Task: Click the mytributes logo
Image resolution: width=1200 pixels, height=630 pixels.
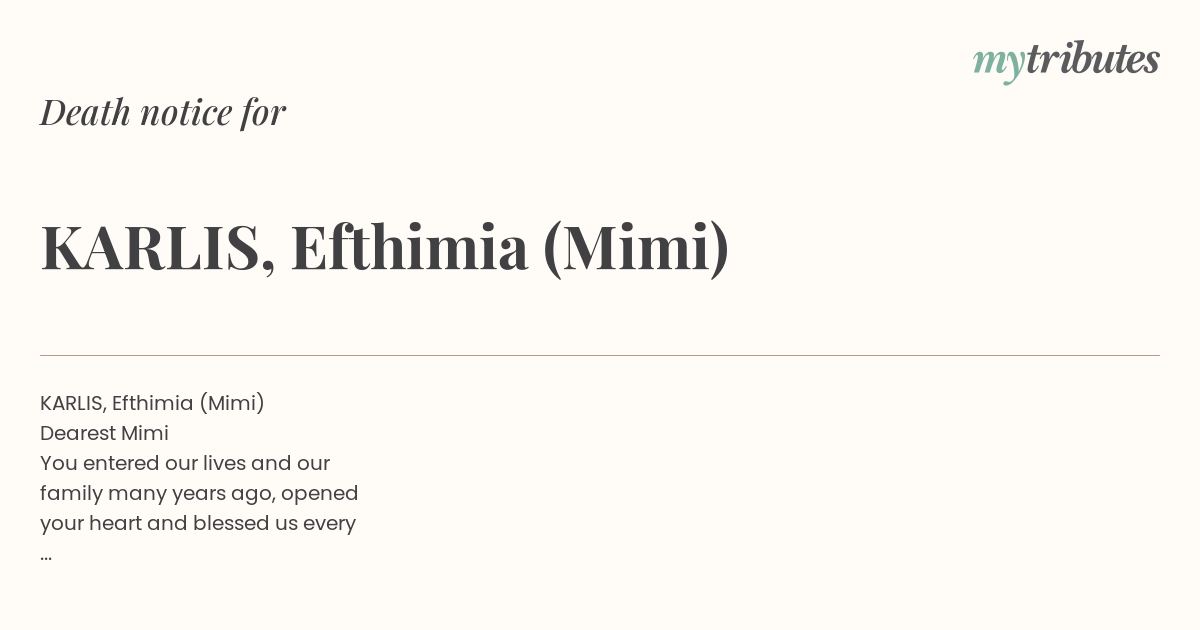Action: pos(1066,60)
